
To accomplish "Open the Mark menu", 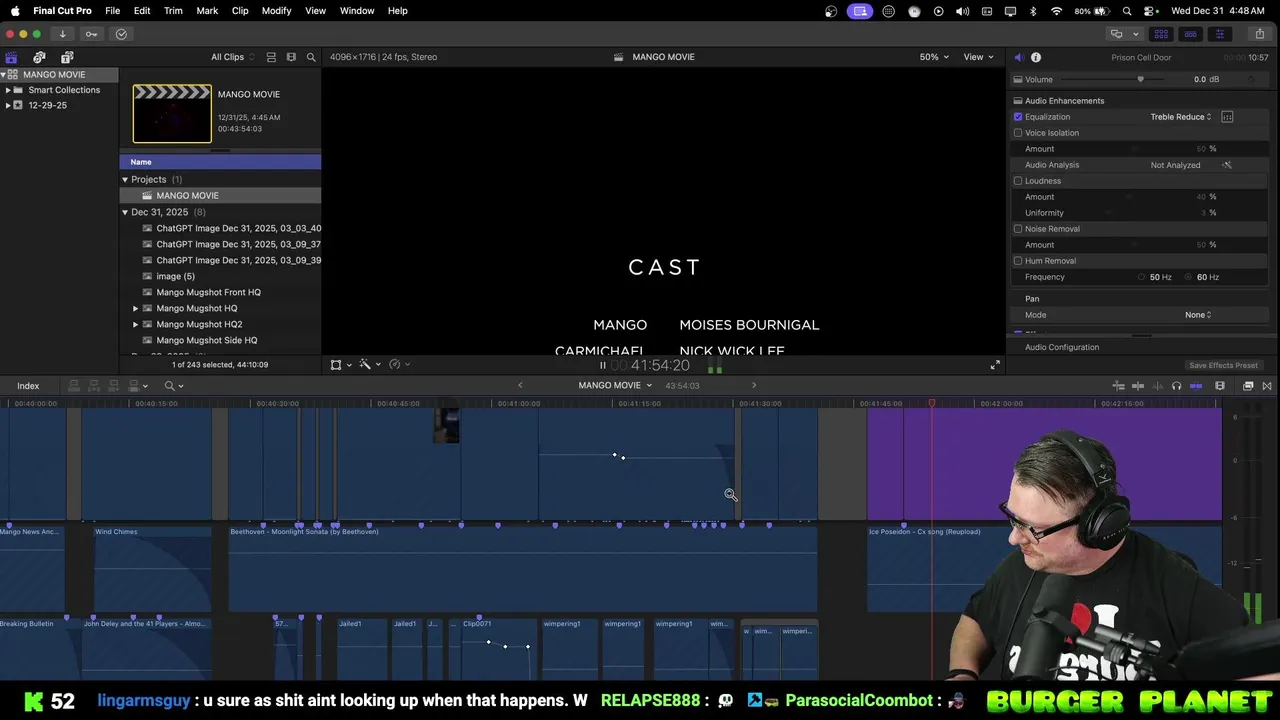I will click(207, 11).
